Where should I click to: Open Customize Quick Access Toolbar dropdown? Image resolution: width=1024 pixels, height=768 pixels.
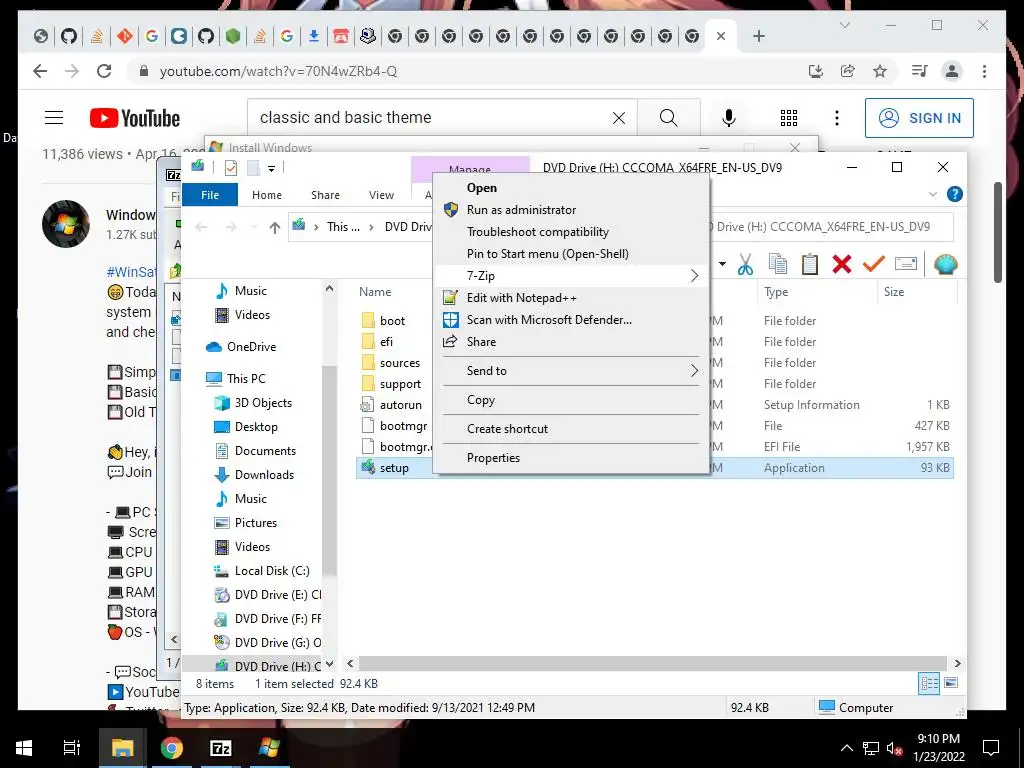coord(271,168)
